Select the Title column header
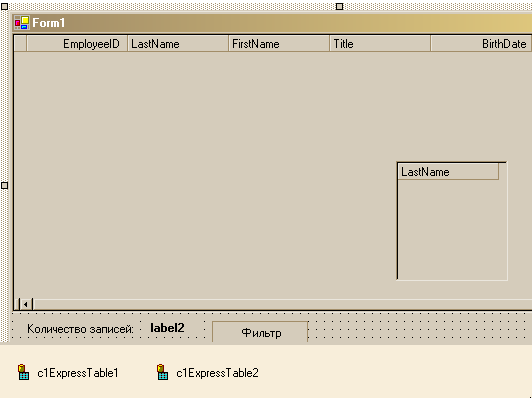 coord(380,44)
